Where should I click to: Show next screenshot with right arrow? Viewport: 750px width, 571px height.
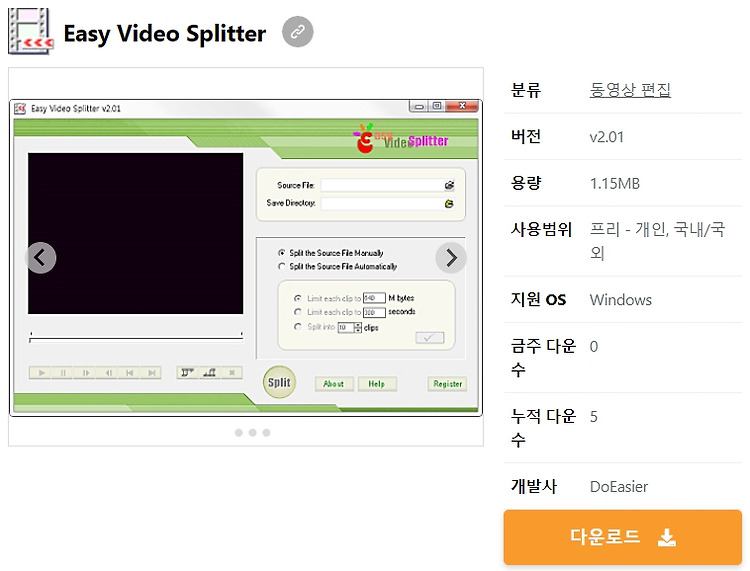[451, 258]
